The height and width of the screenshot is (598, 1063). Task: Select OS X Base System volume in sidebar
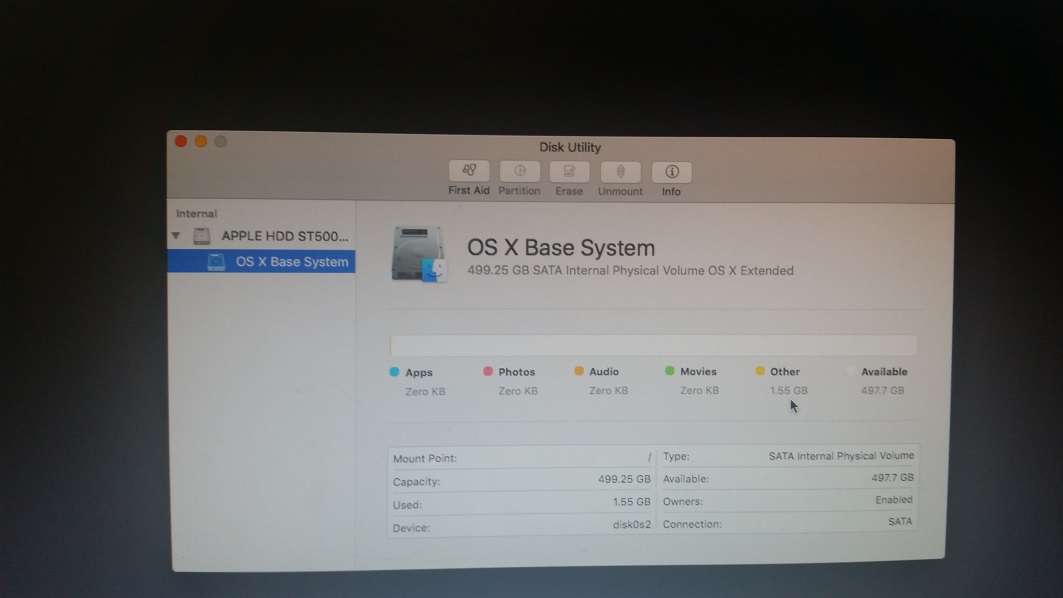point(261,262)
